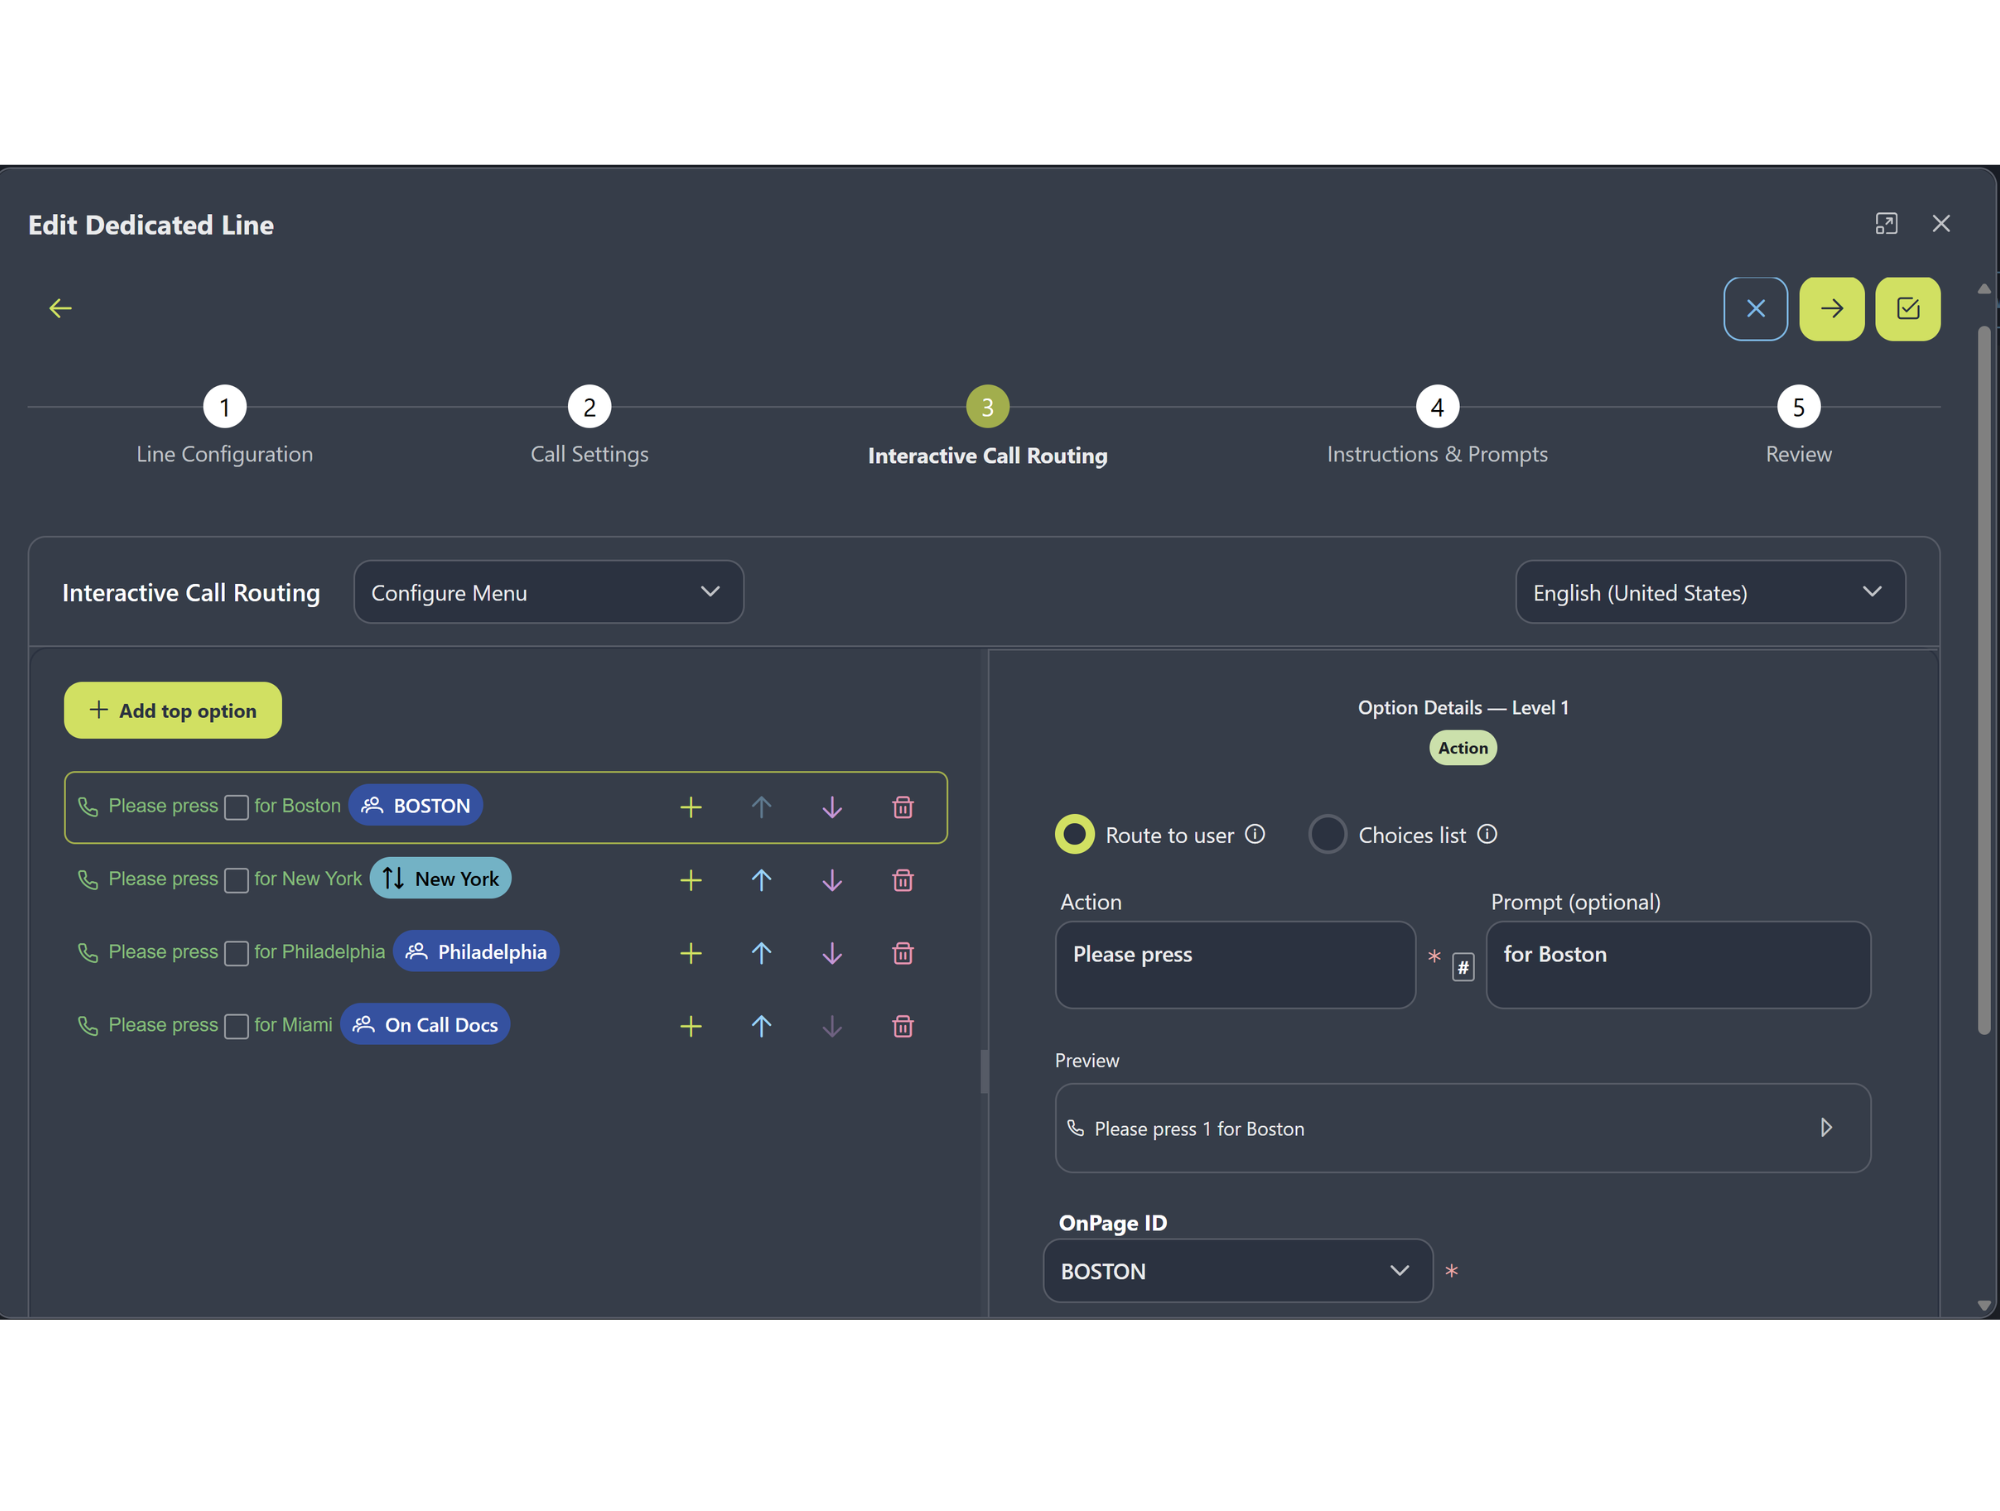Click the cancel X outlined button
The height and width of the screenshot is (1511, 2000).
pyautogui.click(x=1755, y=309)
